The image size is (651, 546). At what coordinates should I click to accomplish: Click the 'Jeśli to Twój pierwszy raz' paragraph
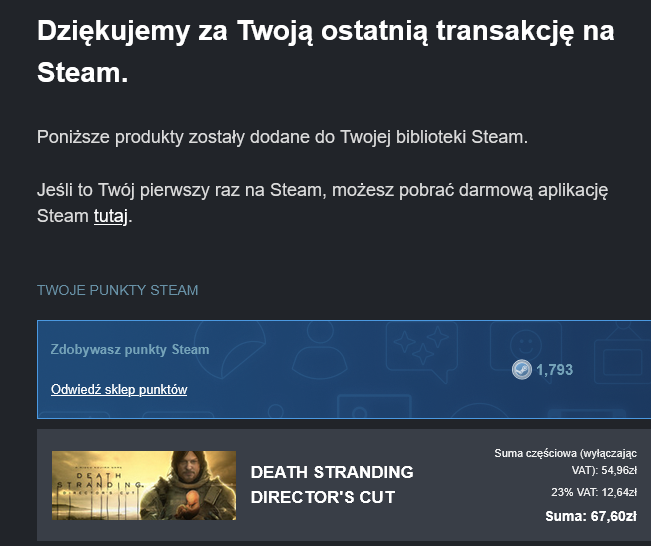click(x=323, y=203)
